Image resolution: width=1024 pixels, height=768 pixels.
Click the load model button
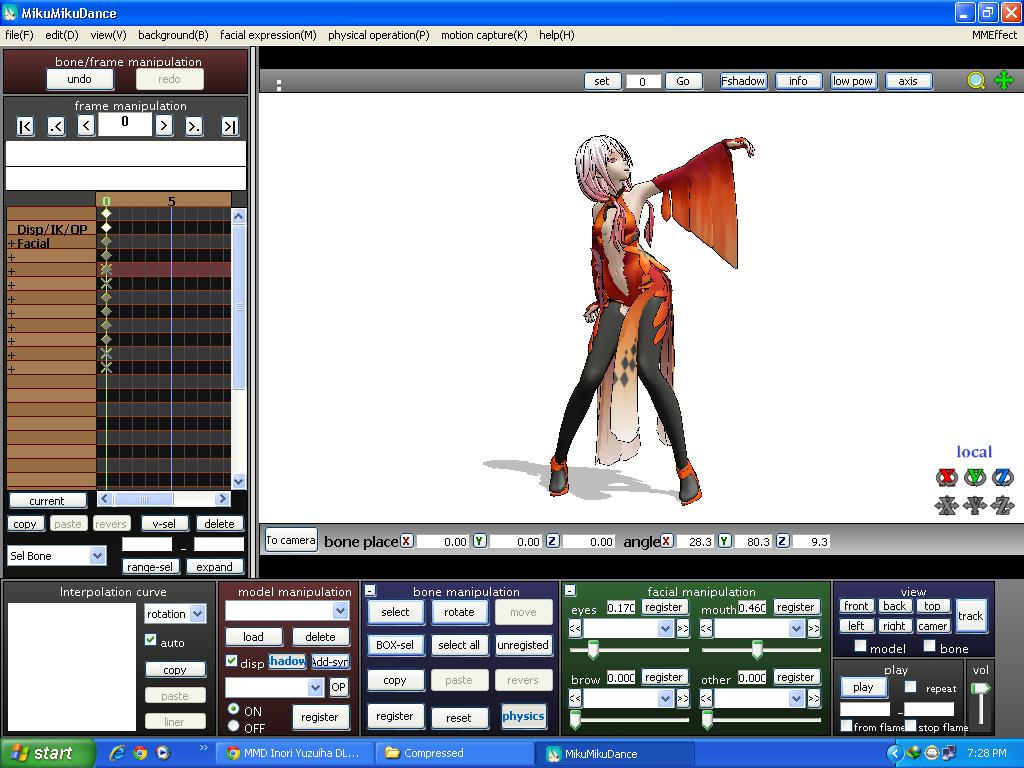(253, 637)
